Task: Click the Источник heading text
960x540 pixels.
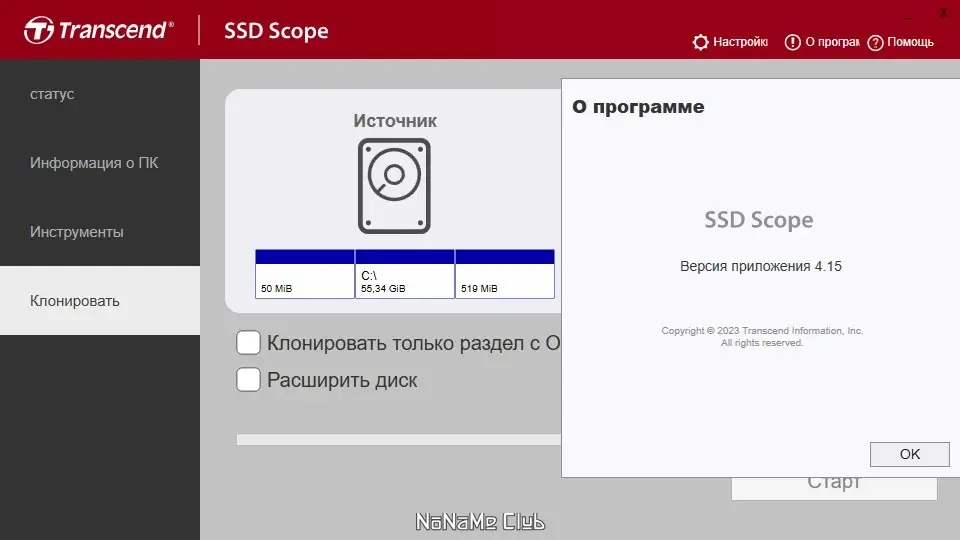Action: [x=395, y=121]
